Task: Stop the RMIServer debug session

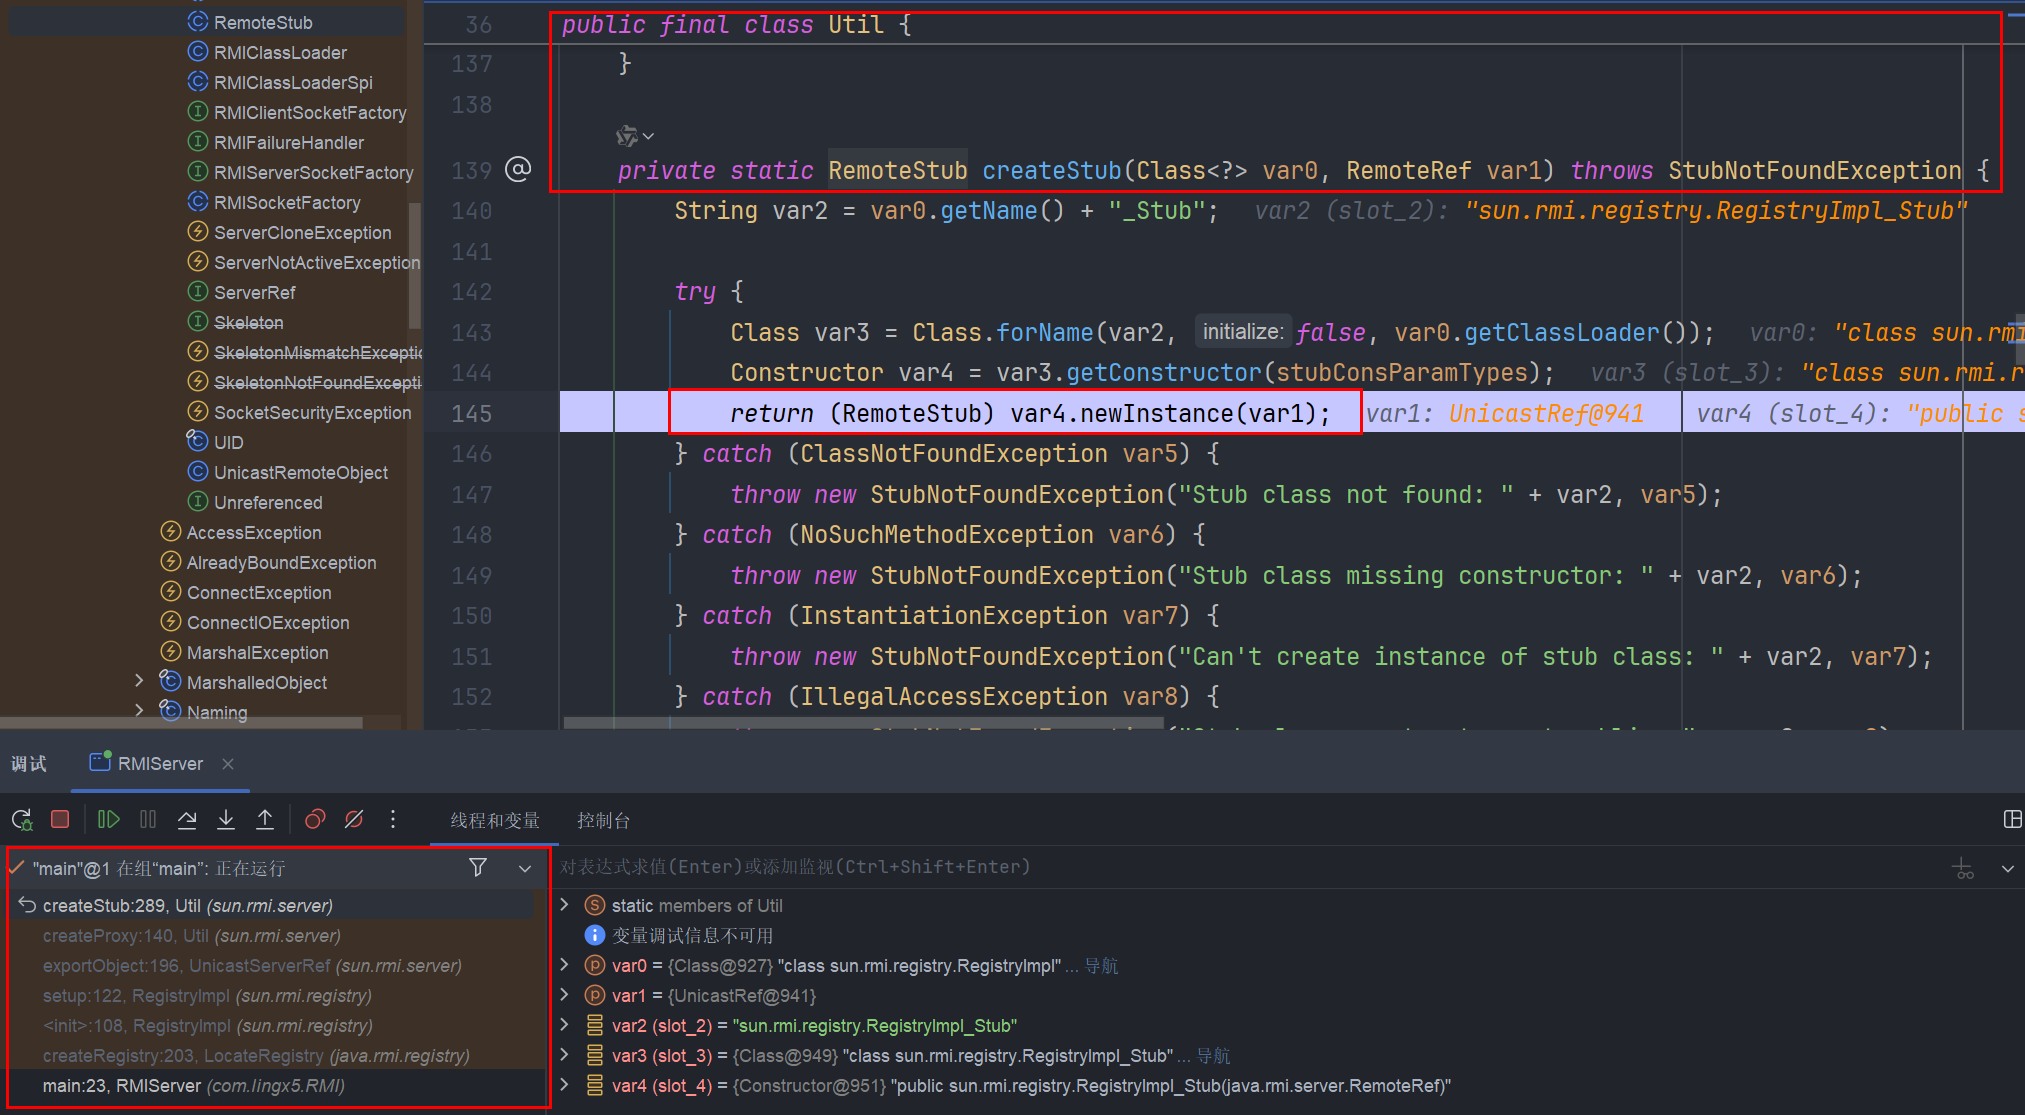Action: click(60, 820)
